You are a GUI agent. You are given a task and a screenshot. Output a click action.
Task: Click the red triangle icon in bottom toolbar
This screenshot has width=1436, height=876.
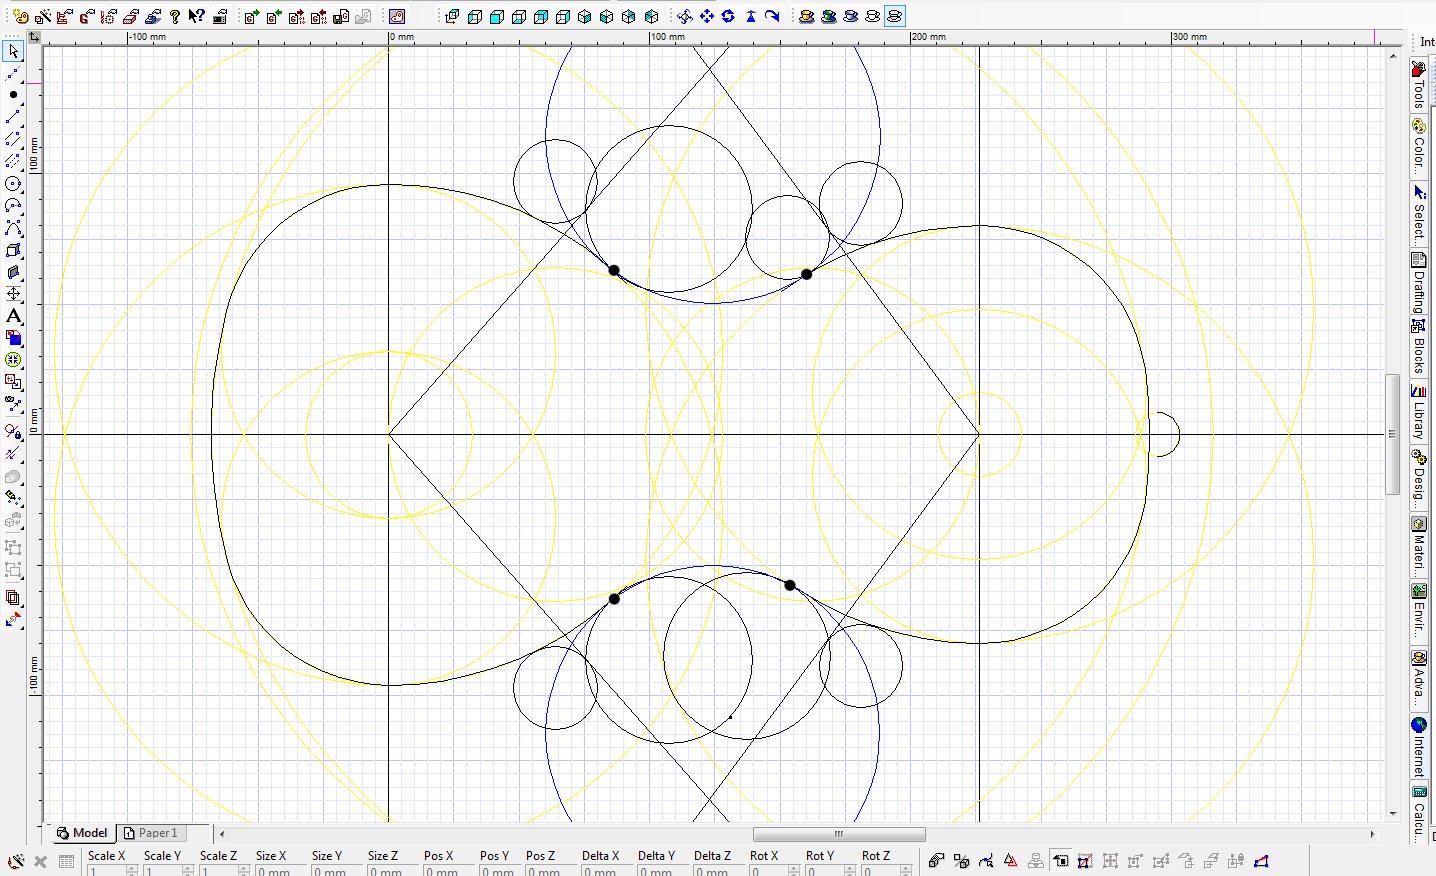click(1010, 861)
